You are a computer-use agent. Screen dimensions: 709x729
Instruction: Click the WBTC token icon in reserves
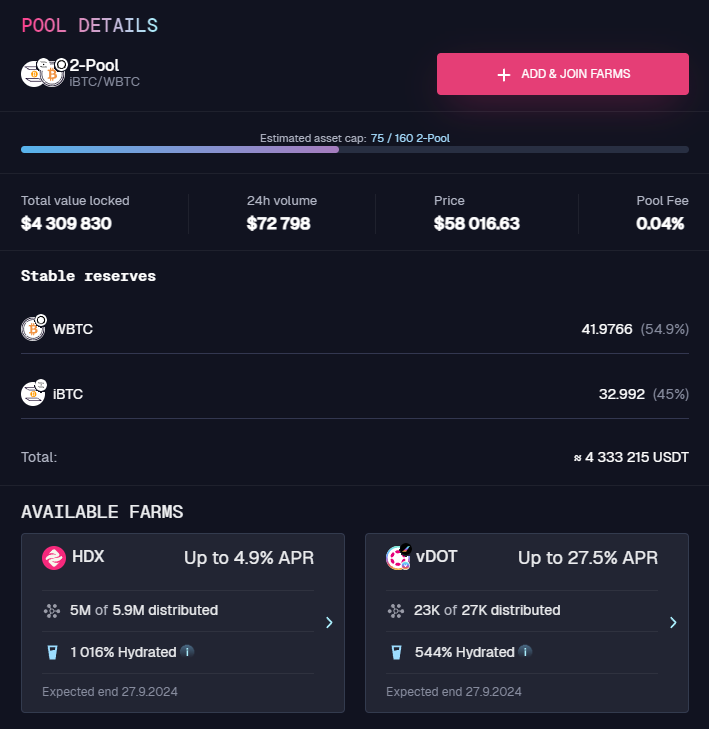(34, 329)
